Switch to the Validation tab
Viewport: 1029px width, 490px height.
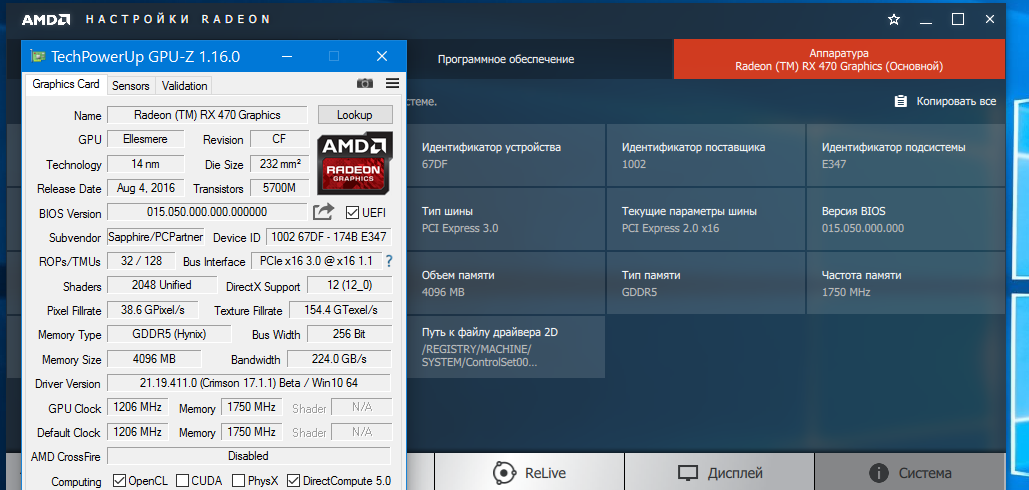point(184,85)
